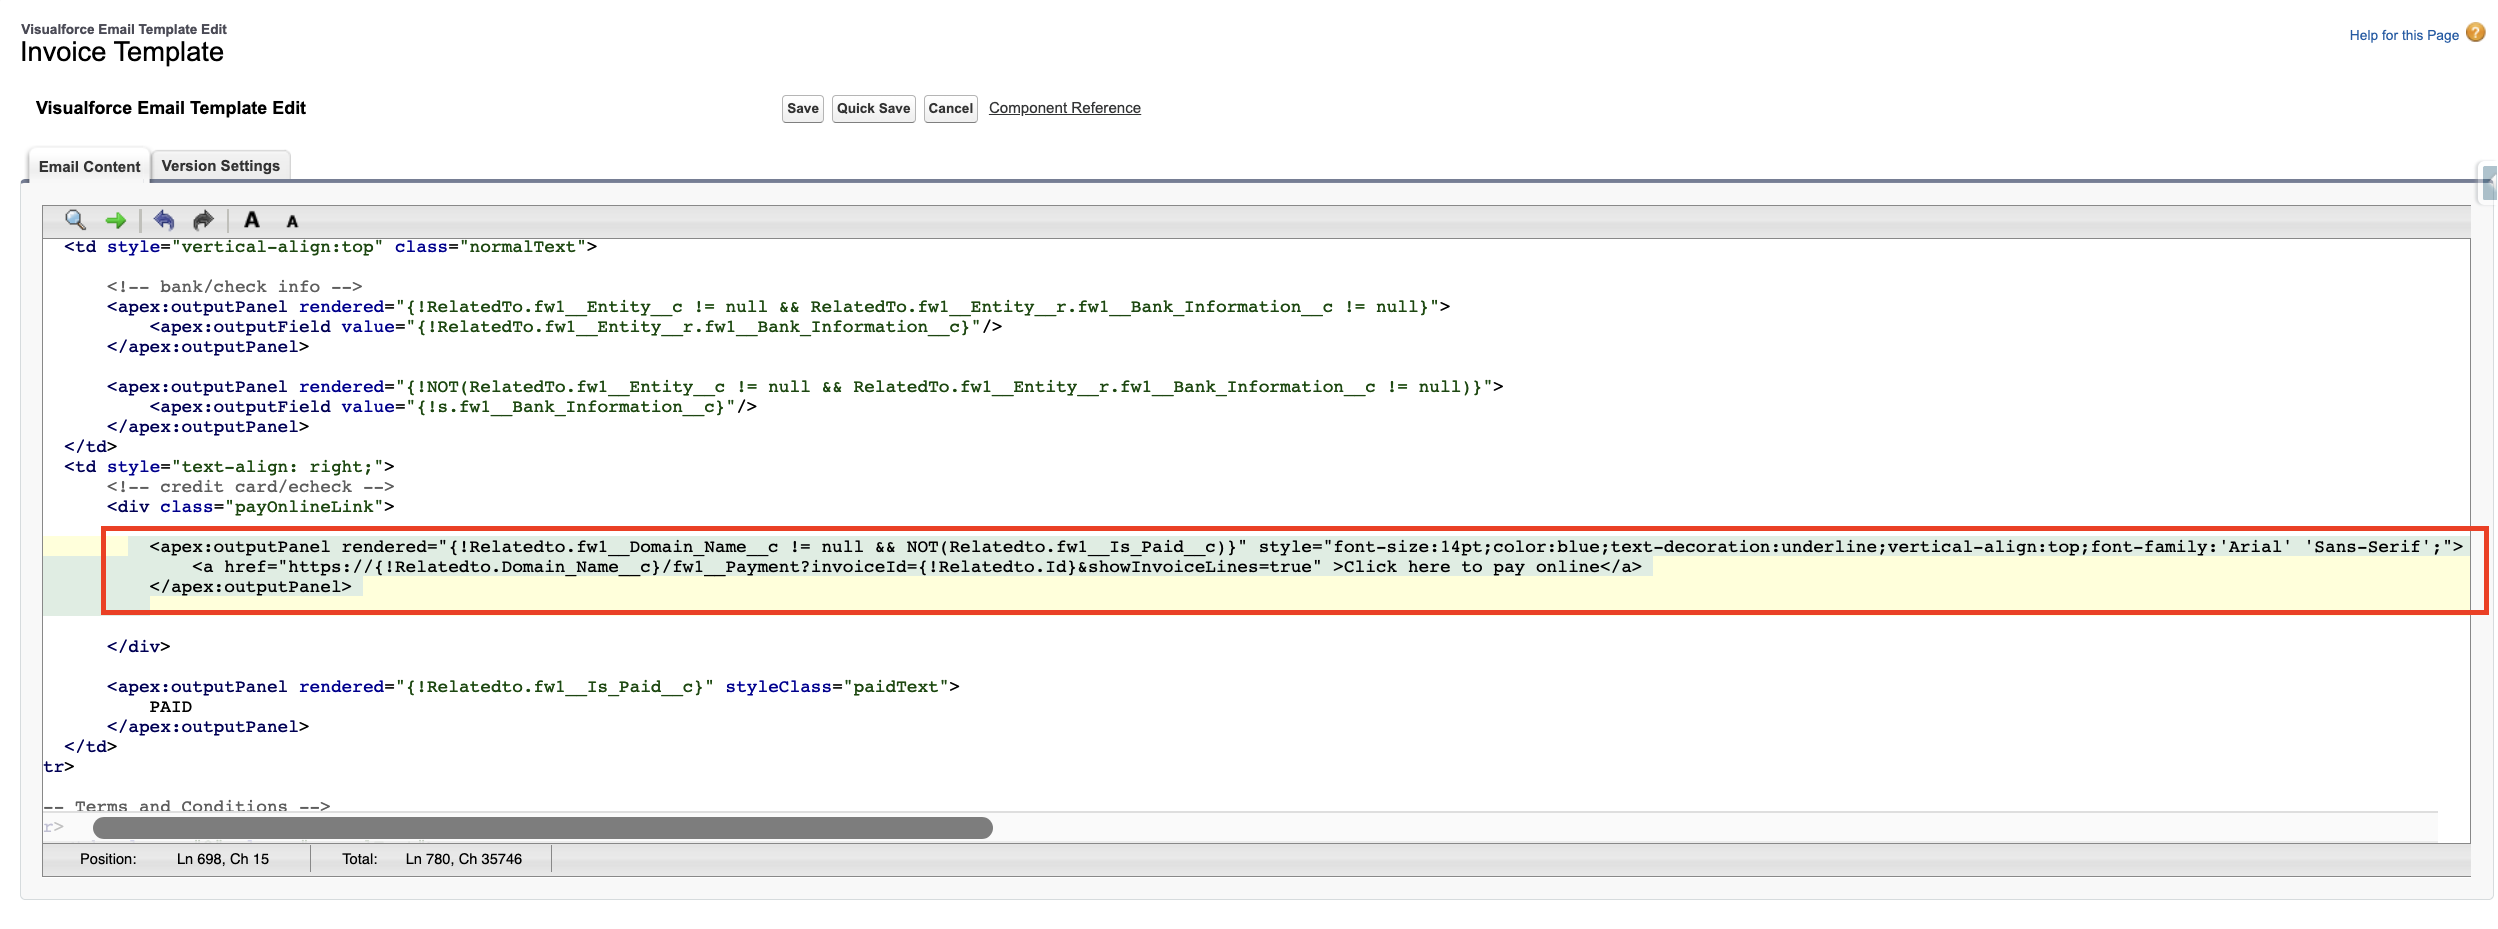Click the 'text-align: right;' td line
Image resolution: width=2498 pixels, height=929 pixels.
[x=229, y=467]
